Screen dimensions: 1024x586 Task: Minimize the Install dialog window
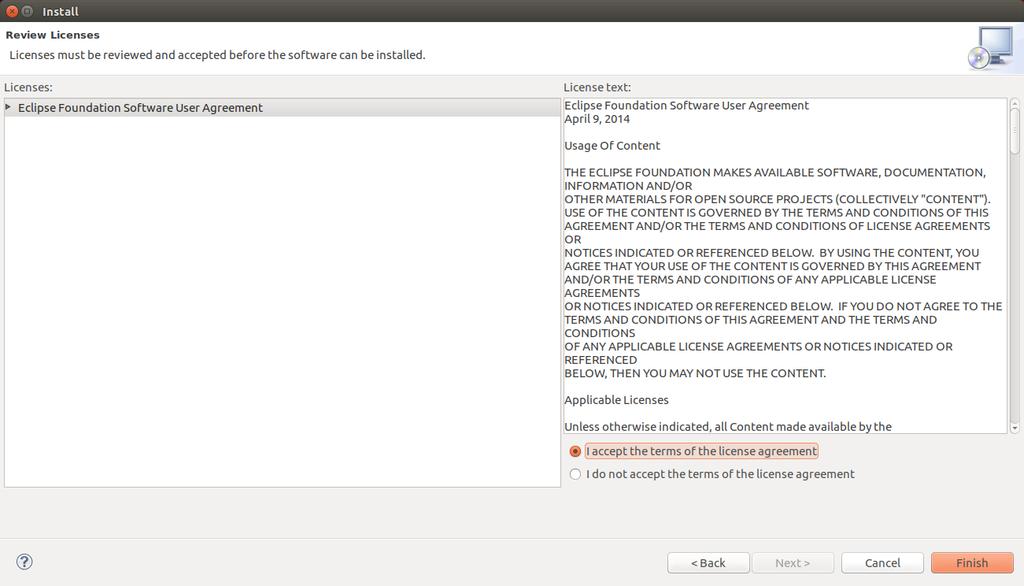click(27, 11)
